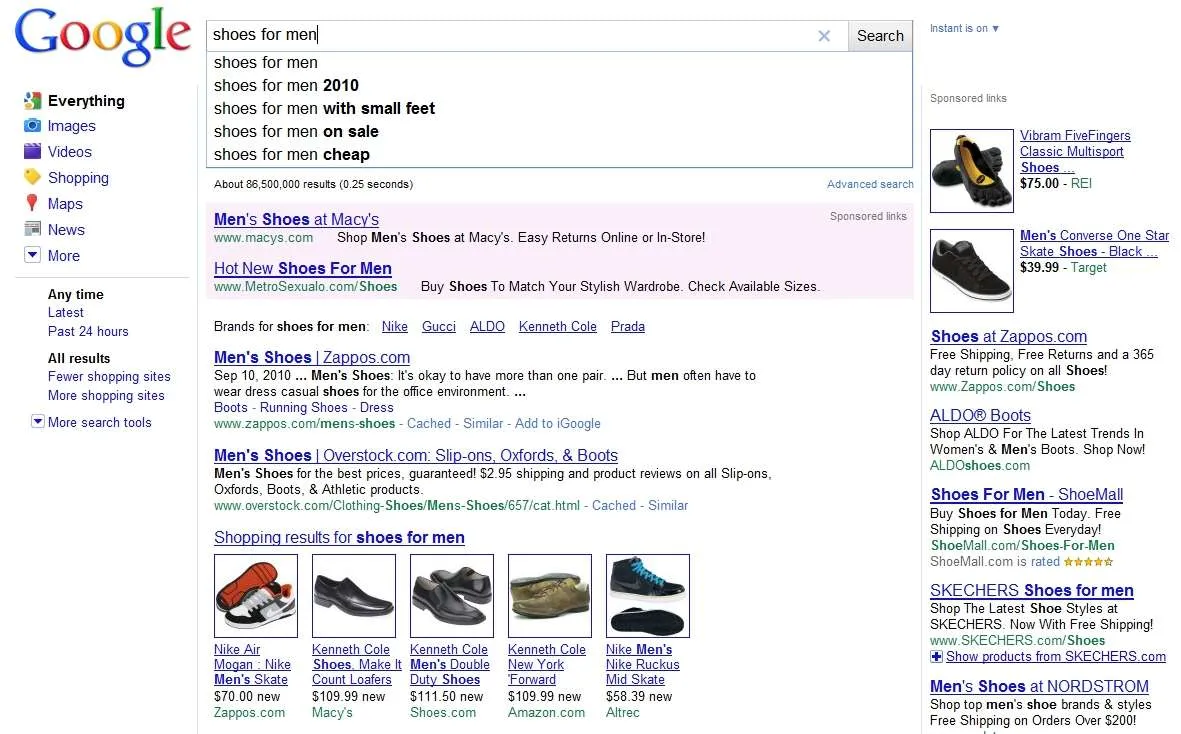Click the Maps pin icon
Screen dimensions: 1181x734
click(x=32, y=203)
